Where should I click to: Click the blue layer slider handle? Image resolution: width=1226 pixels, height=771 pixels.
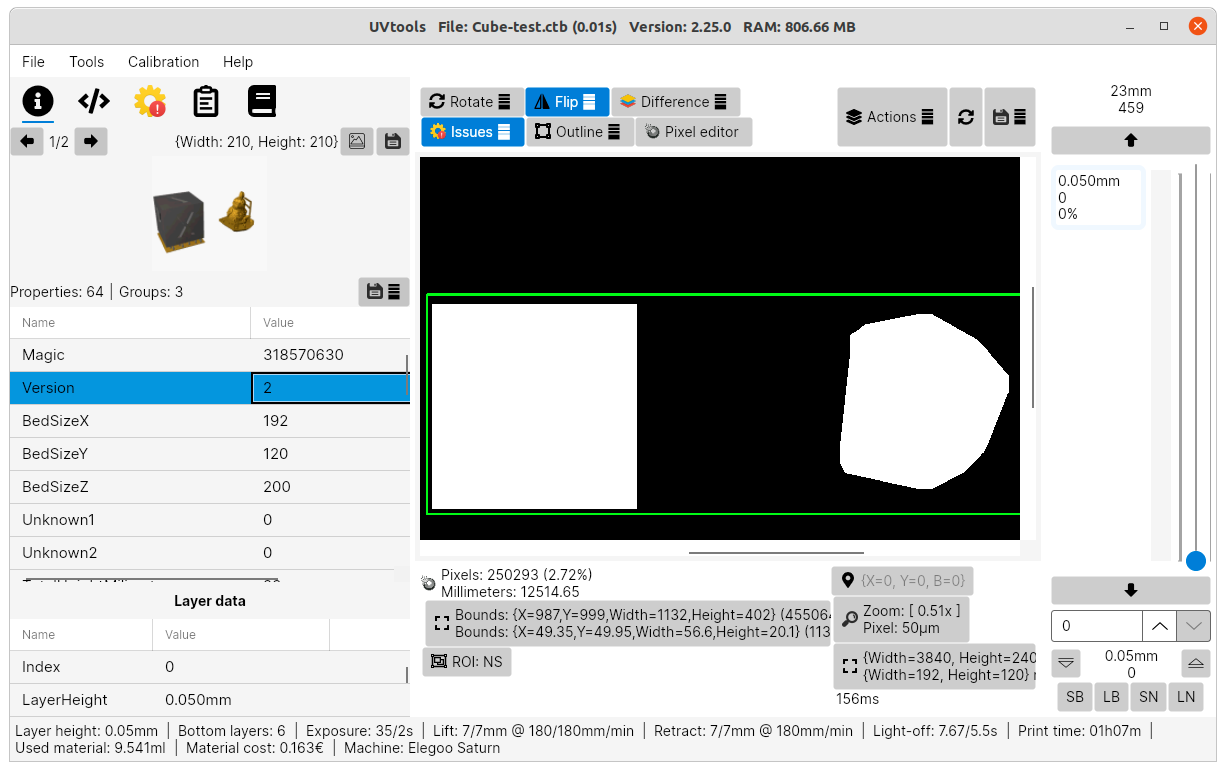coord(1196,561)
